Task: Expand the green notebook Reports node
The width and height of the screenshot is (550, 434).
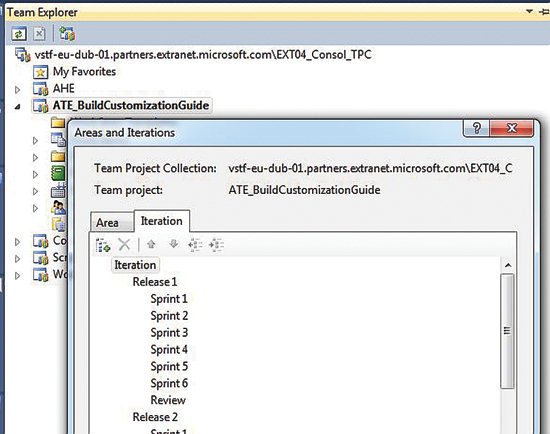Action: pos(35,175)
